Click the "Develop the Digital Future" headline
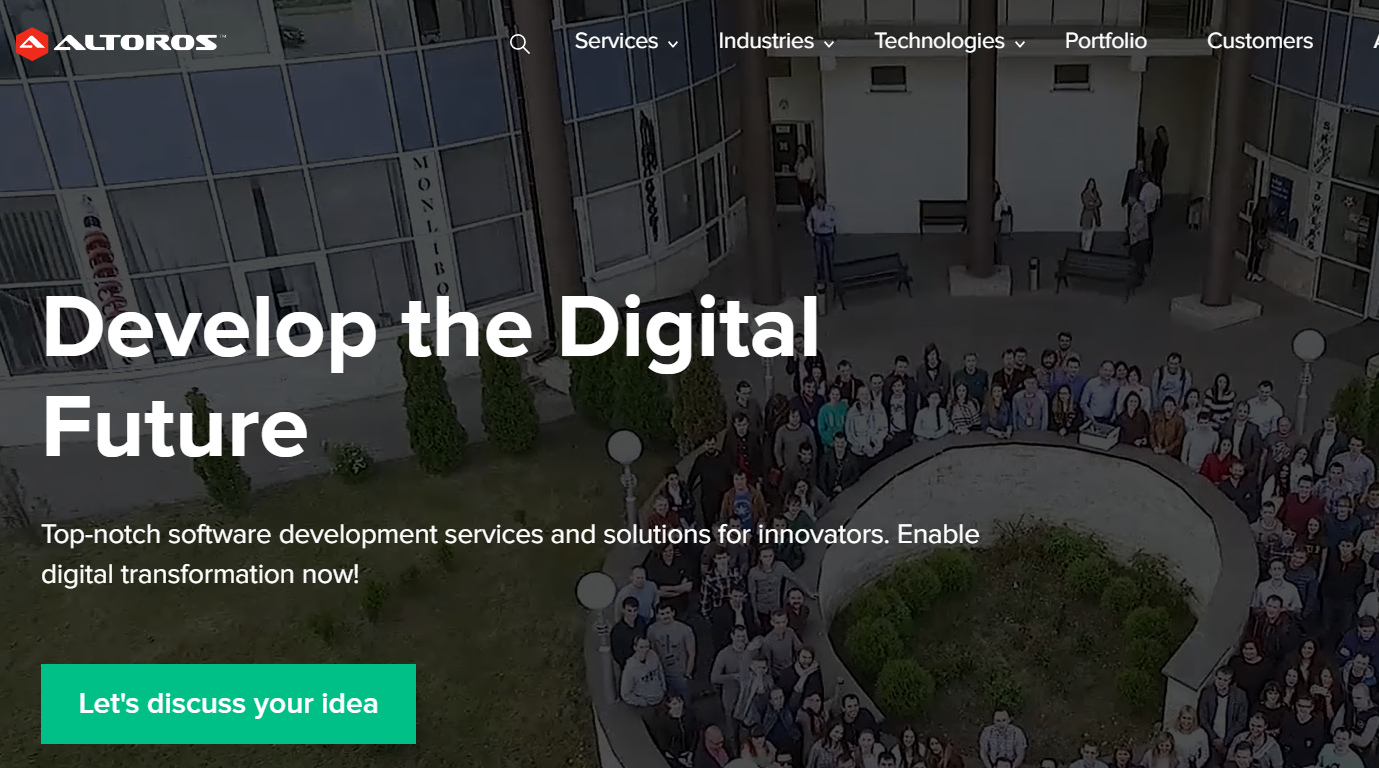The height and width of the screenshot is (768, 1379). click(x=431, y=377)
